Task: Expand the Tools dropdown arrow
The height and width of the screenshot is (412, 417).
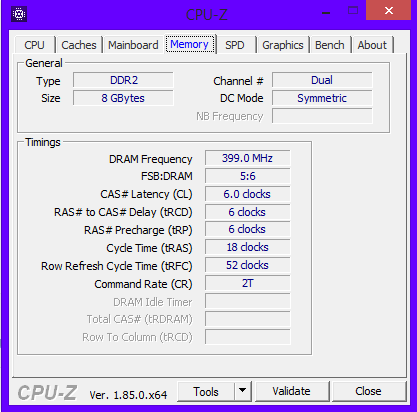Action: click(243, 391)
